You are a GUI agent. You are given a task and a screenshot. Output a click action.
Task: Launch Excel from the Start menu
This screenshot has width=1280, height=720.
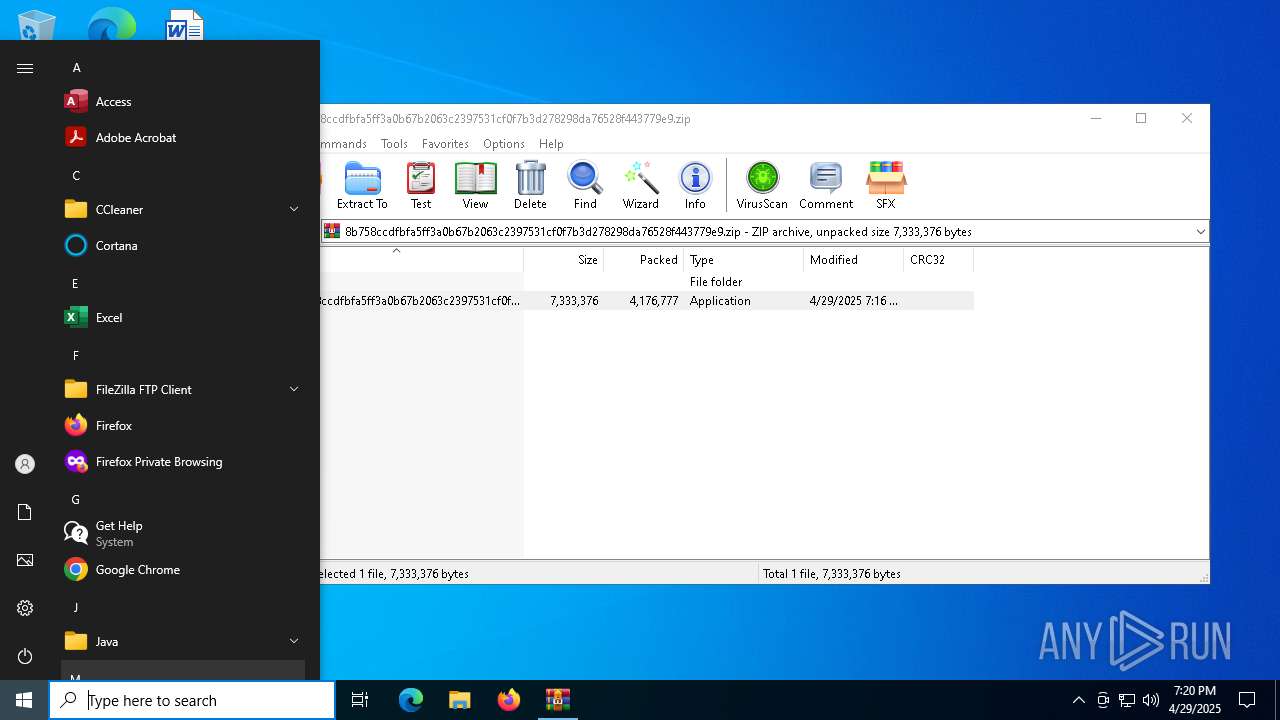tap(183, 318)
